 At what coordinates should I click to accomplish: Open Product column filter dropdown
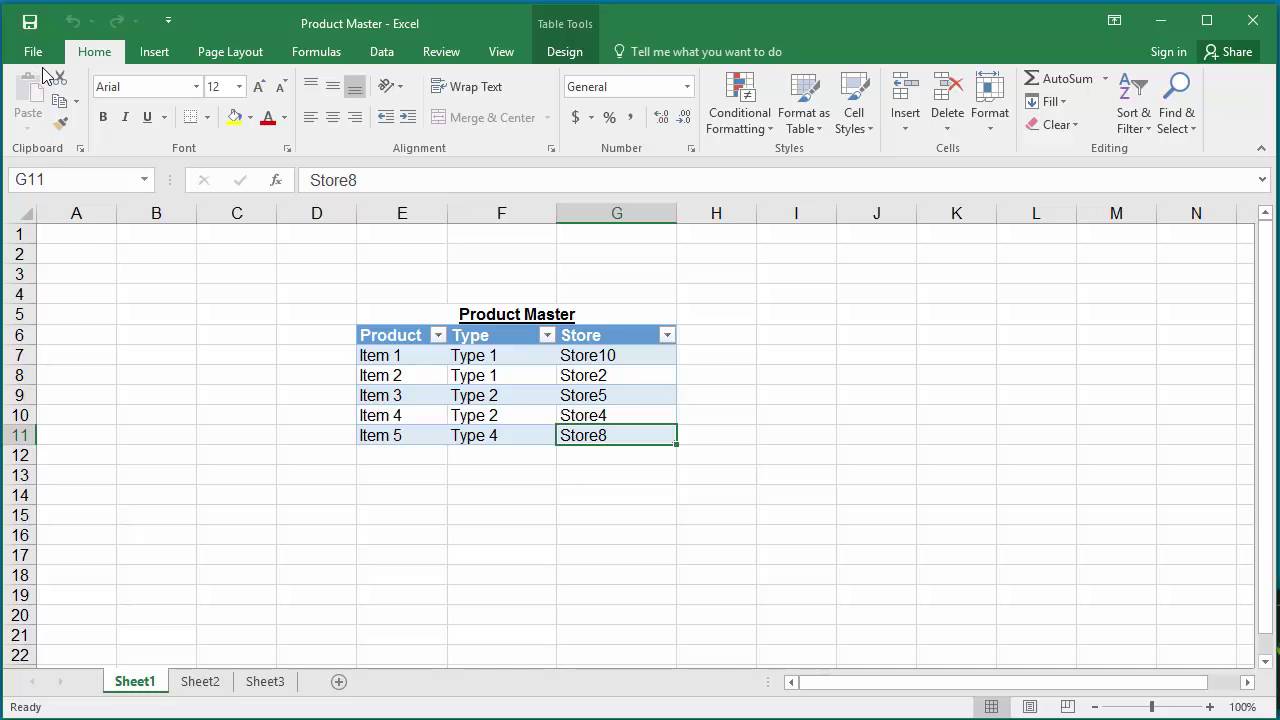pyautogui.click(x=437, y=335)
